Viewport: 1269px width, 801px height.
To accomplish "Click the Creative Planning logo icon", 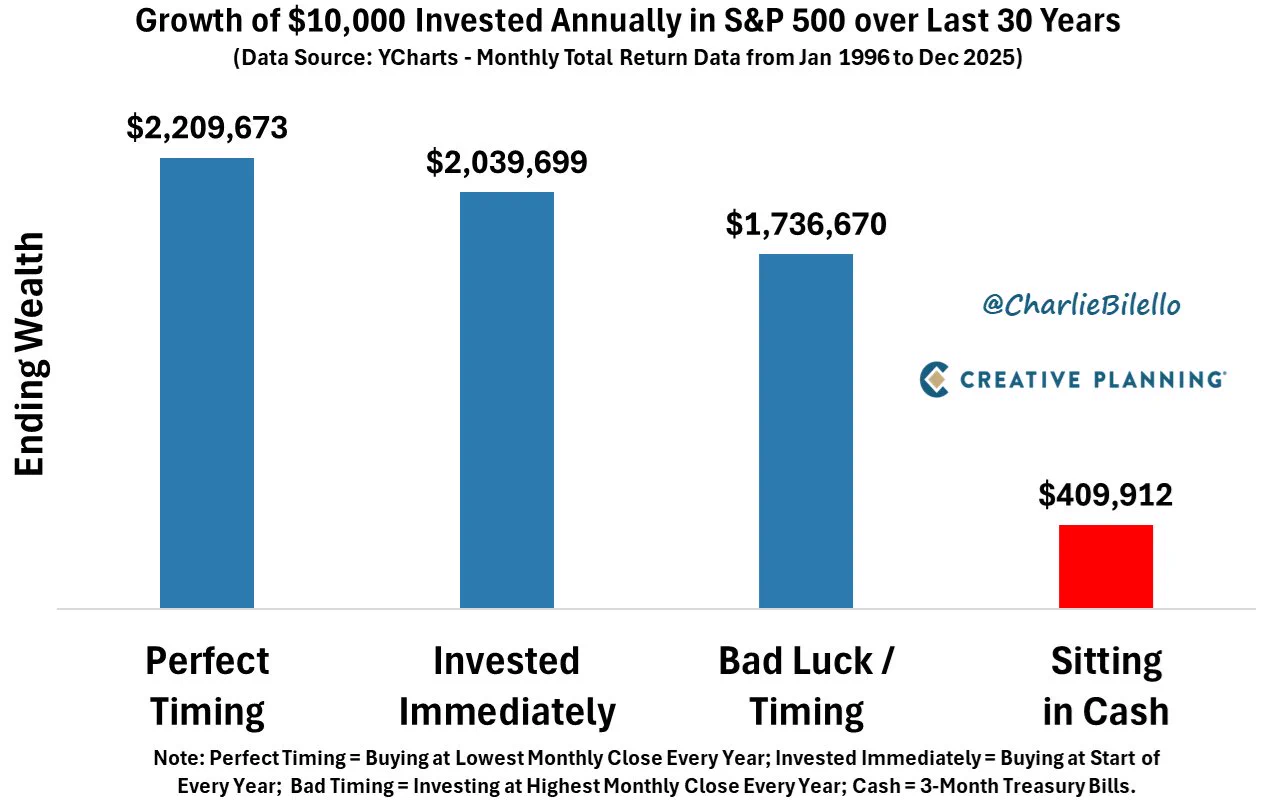I will 934,380.
